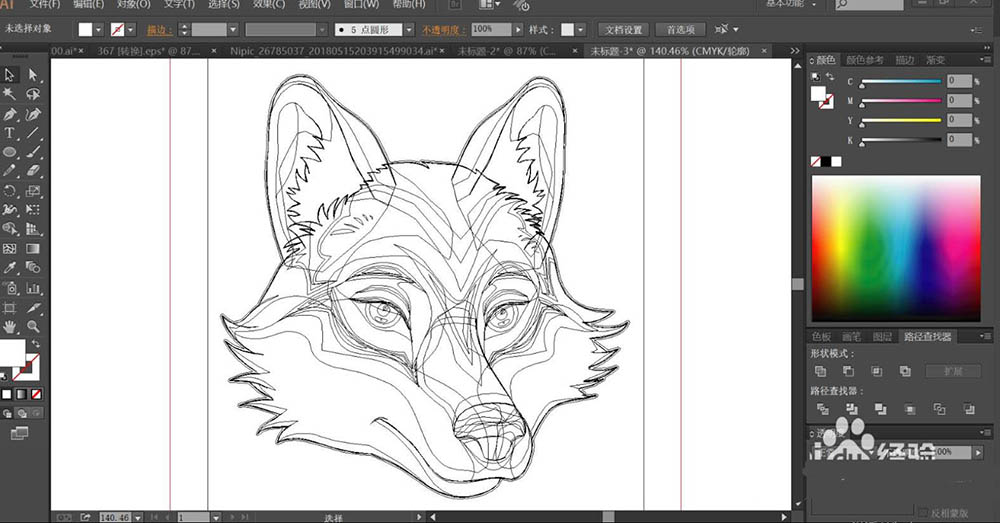Open the stroke weight dropdown
This screenshot has width=1000, height=523.
233,29
